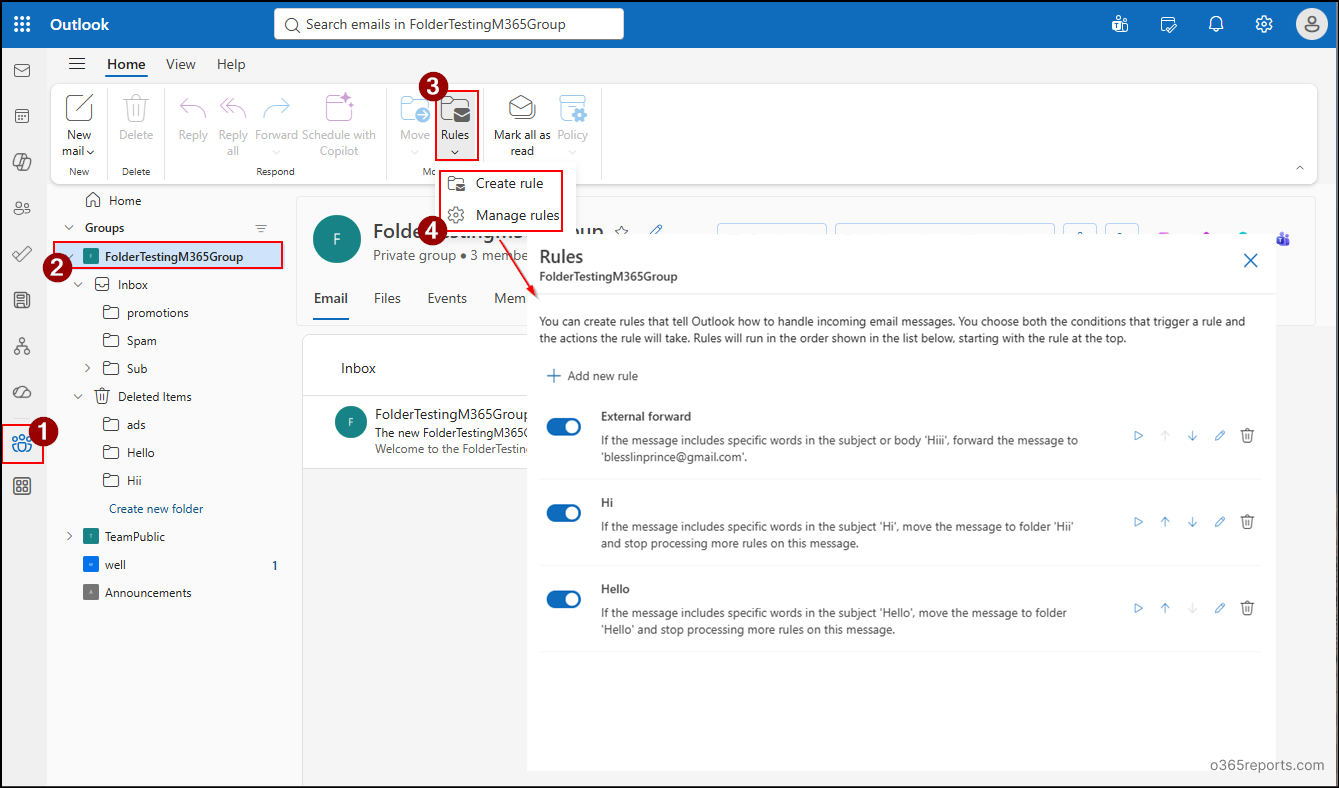This screenshot has height=788, width=1339.
Task: Open Teams icon in the top bar
Action: (1120, 24)
